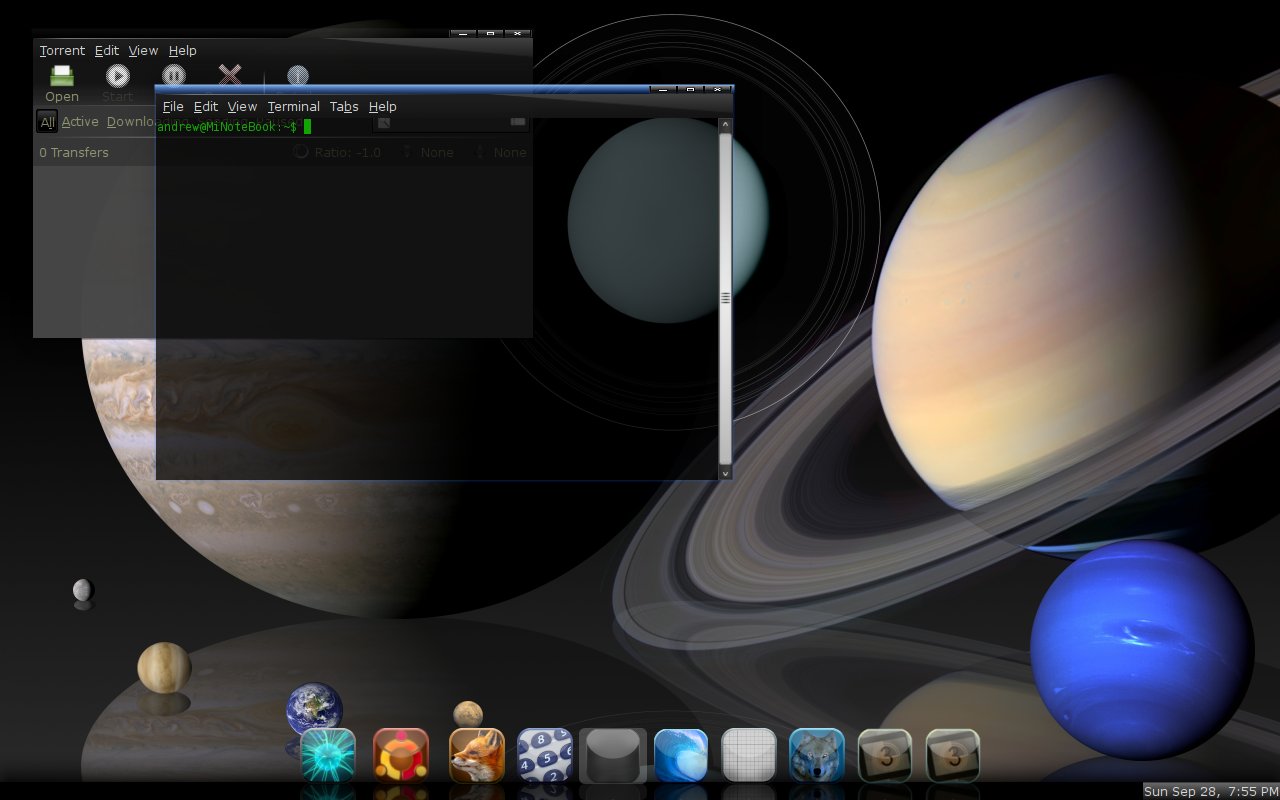Click the terminal scrollbar up arrow
The height and width of the screenshot is (800, 1280).
coord(726,125)
